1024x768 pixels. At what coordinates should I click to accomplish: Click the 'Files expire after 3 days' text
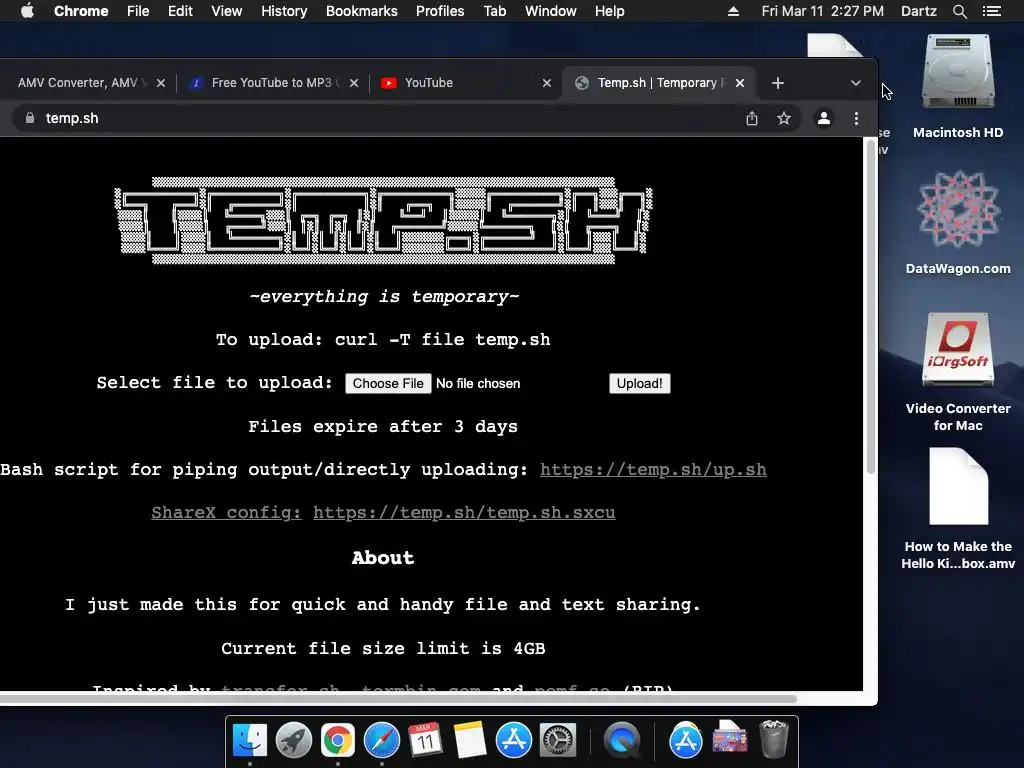tap(383, 426)
